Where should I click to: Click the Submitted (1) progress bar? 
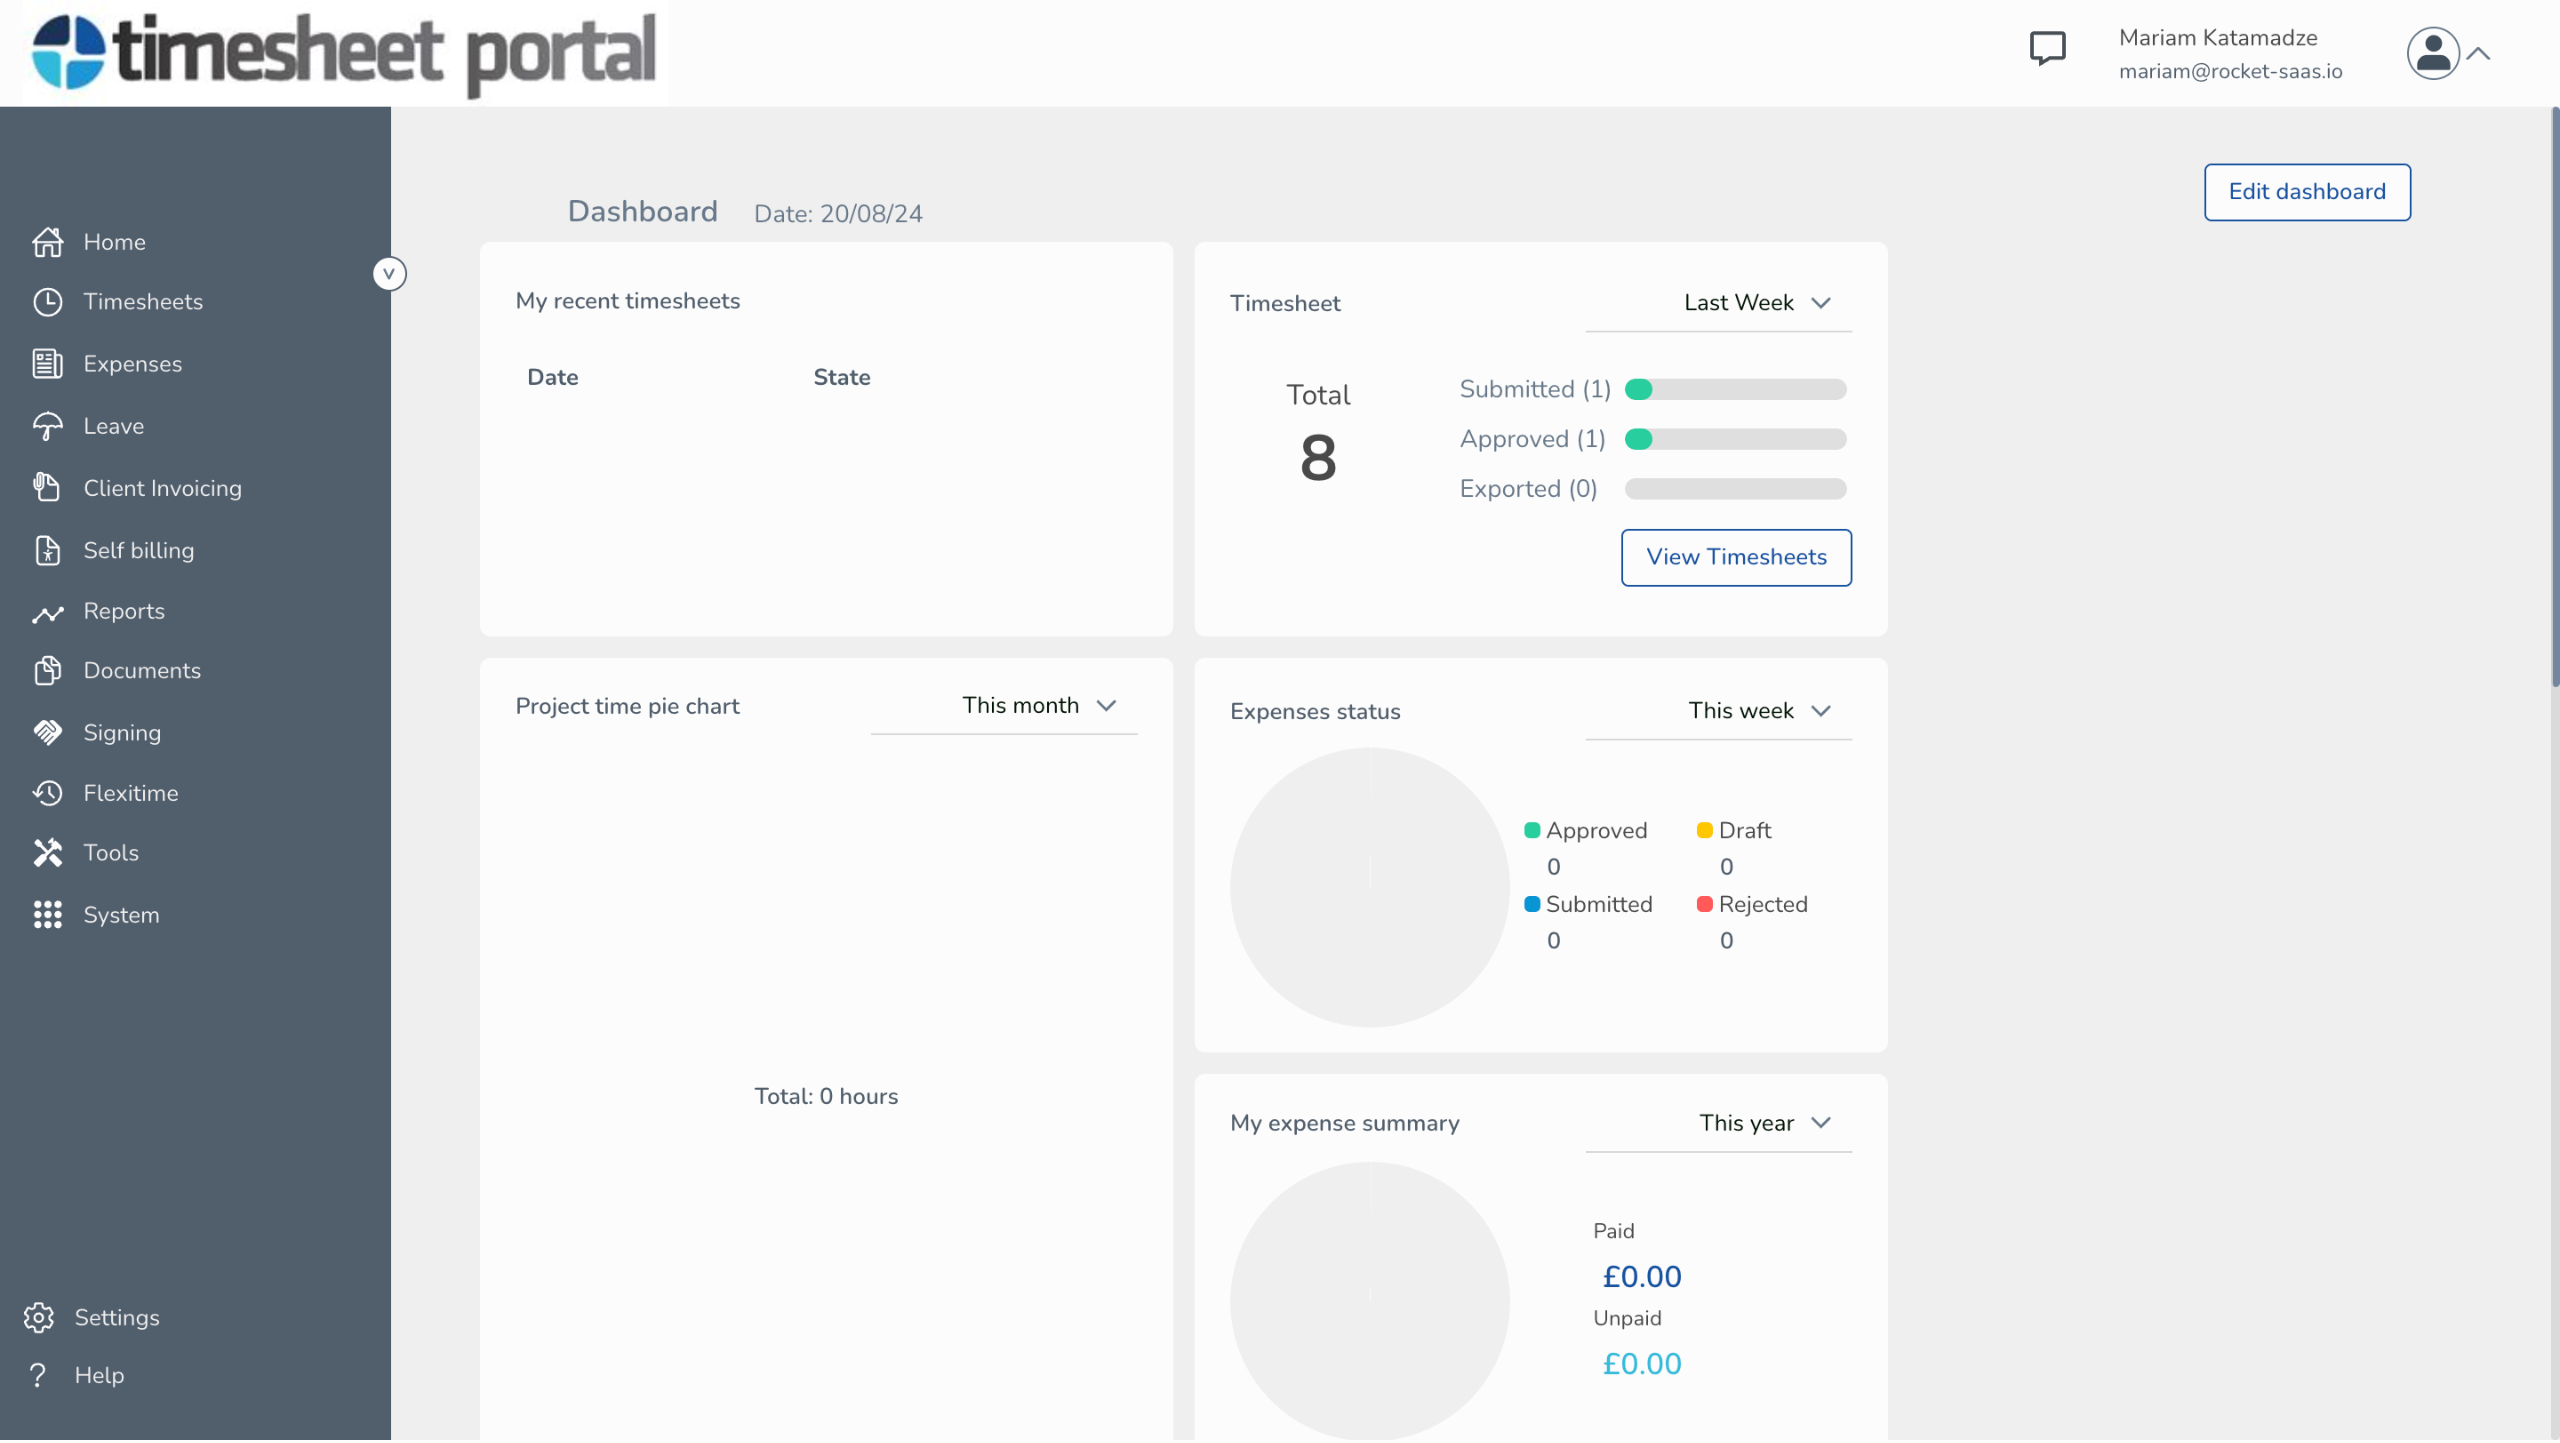1735,390
